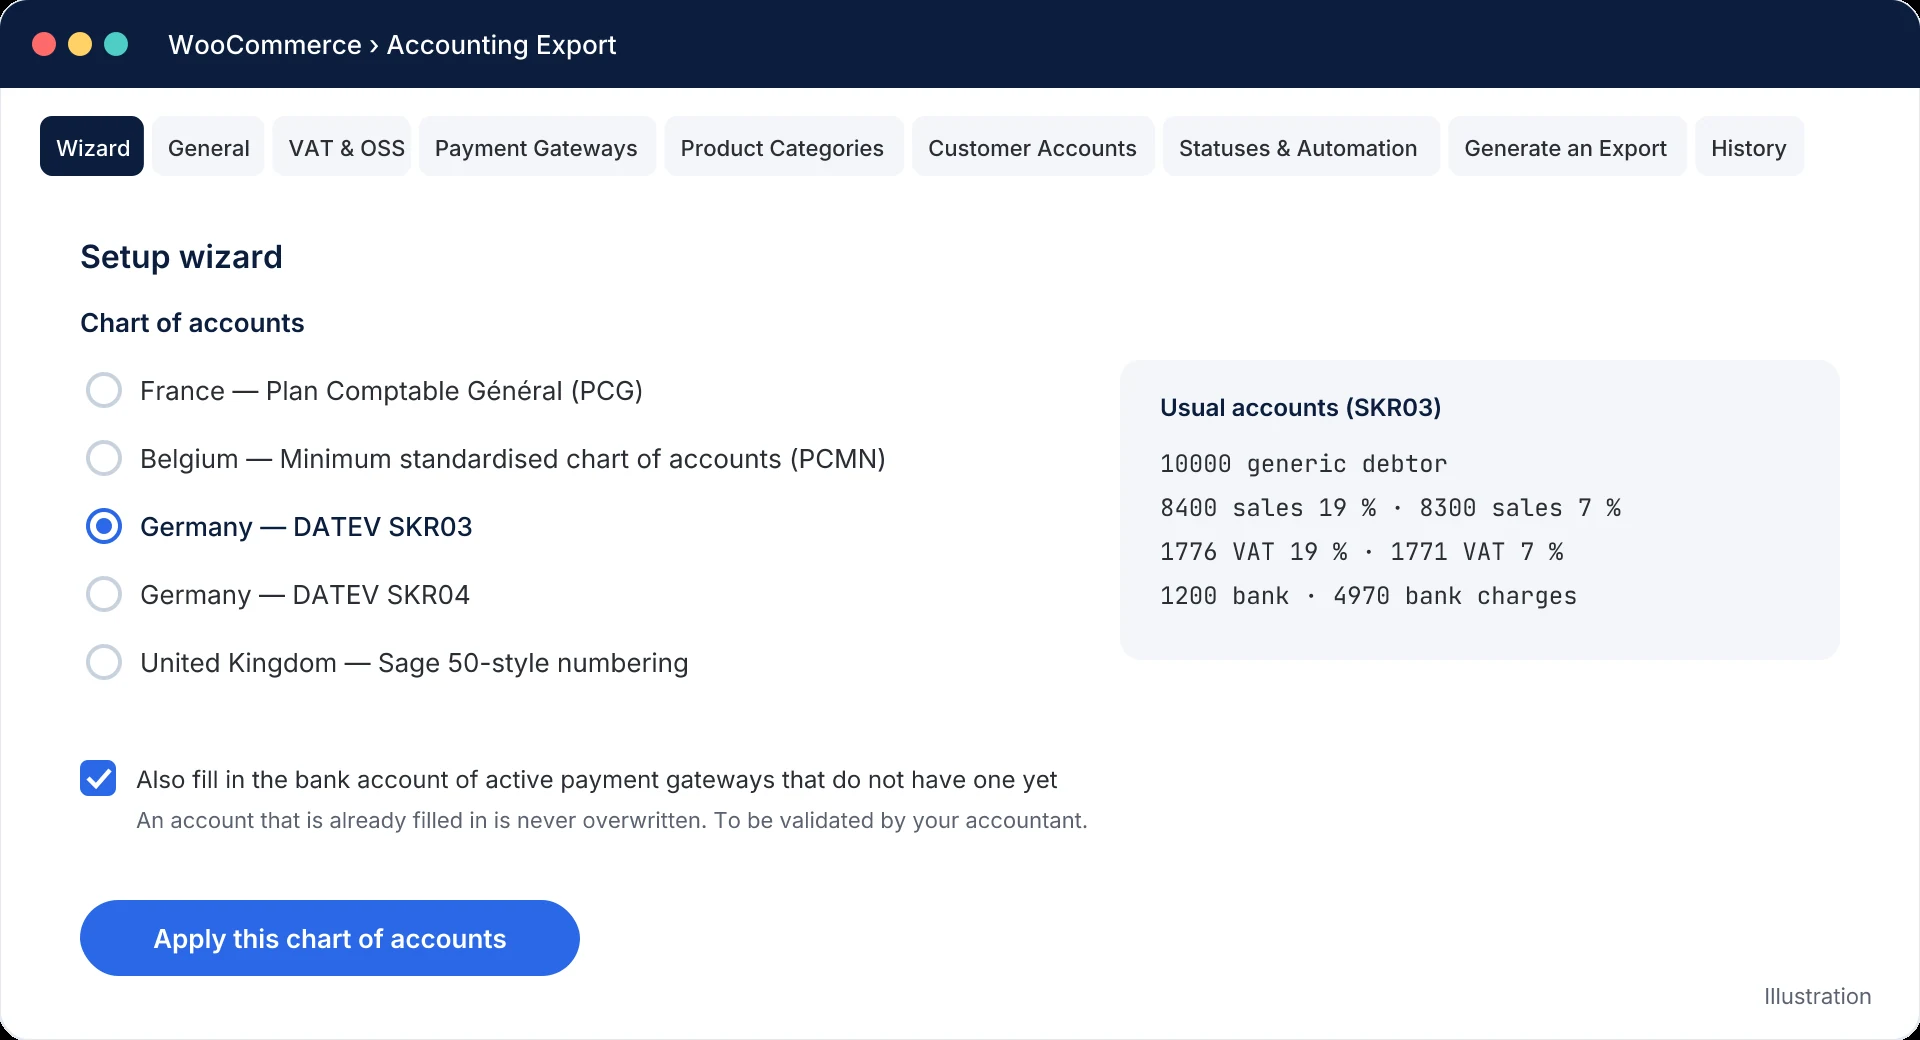1920x1040 pixels.
Task: Click the '1776 VAT 19 %' line
Action: pyautogui.click(x=1361, y=552)
